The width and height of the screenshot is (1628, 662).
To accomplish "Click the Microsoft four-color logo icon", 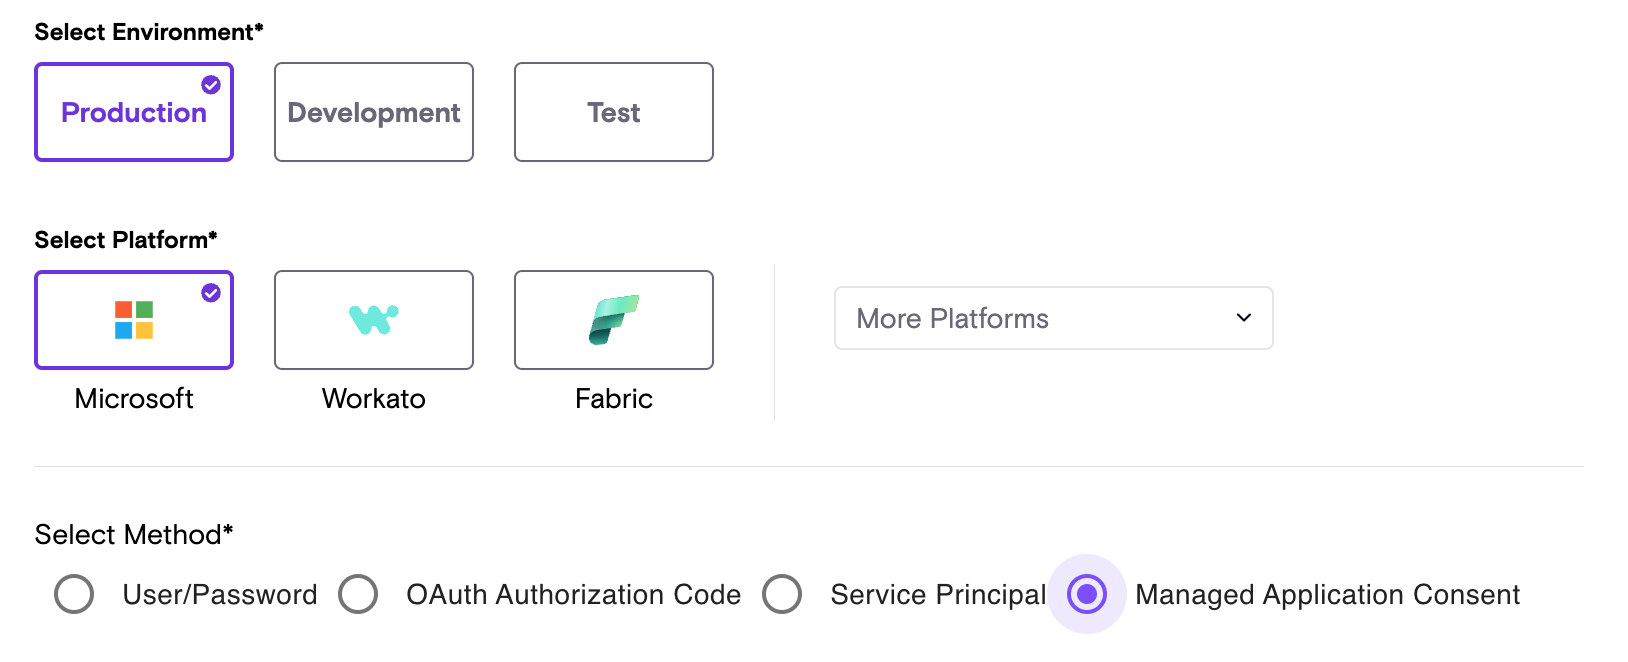I will tap(134, 320).
